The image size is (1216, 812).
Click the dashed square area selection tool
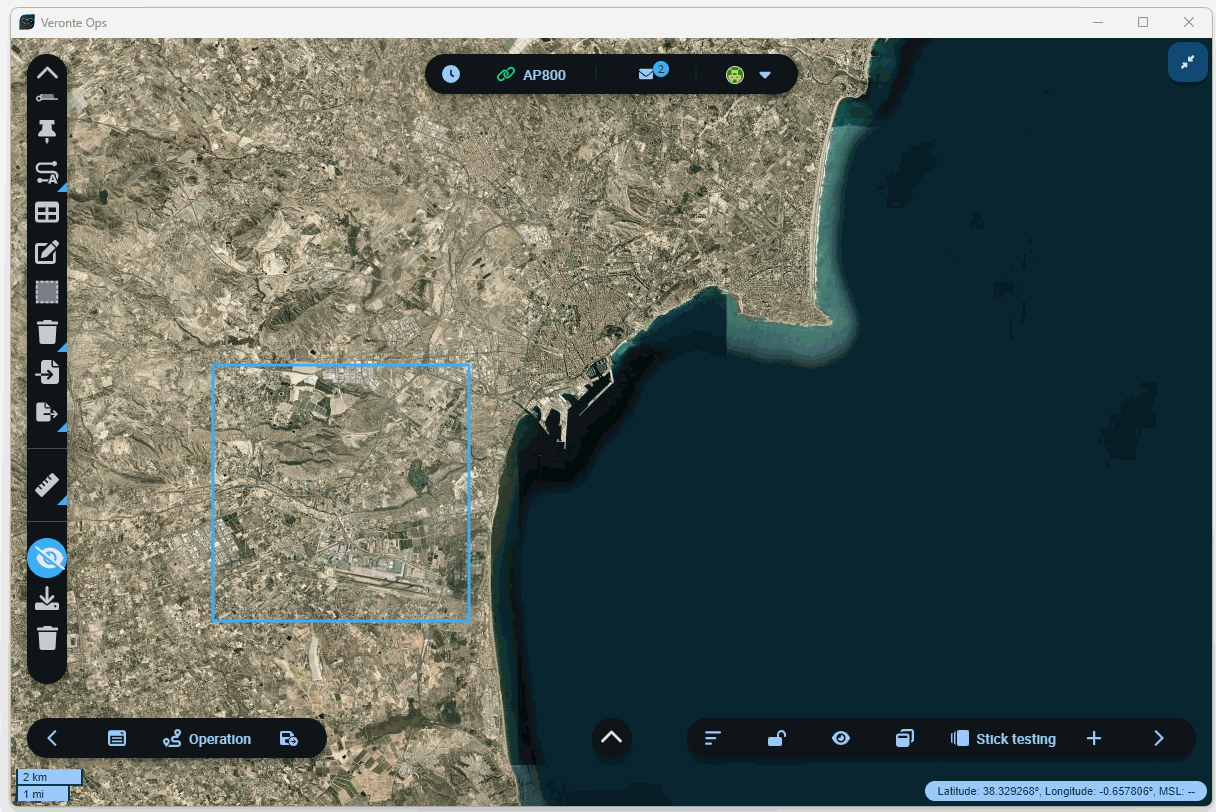pos(47,292)
